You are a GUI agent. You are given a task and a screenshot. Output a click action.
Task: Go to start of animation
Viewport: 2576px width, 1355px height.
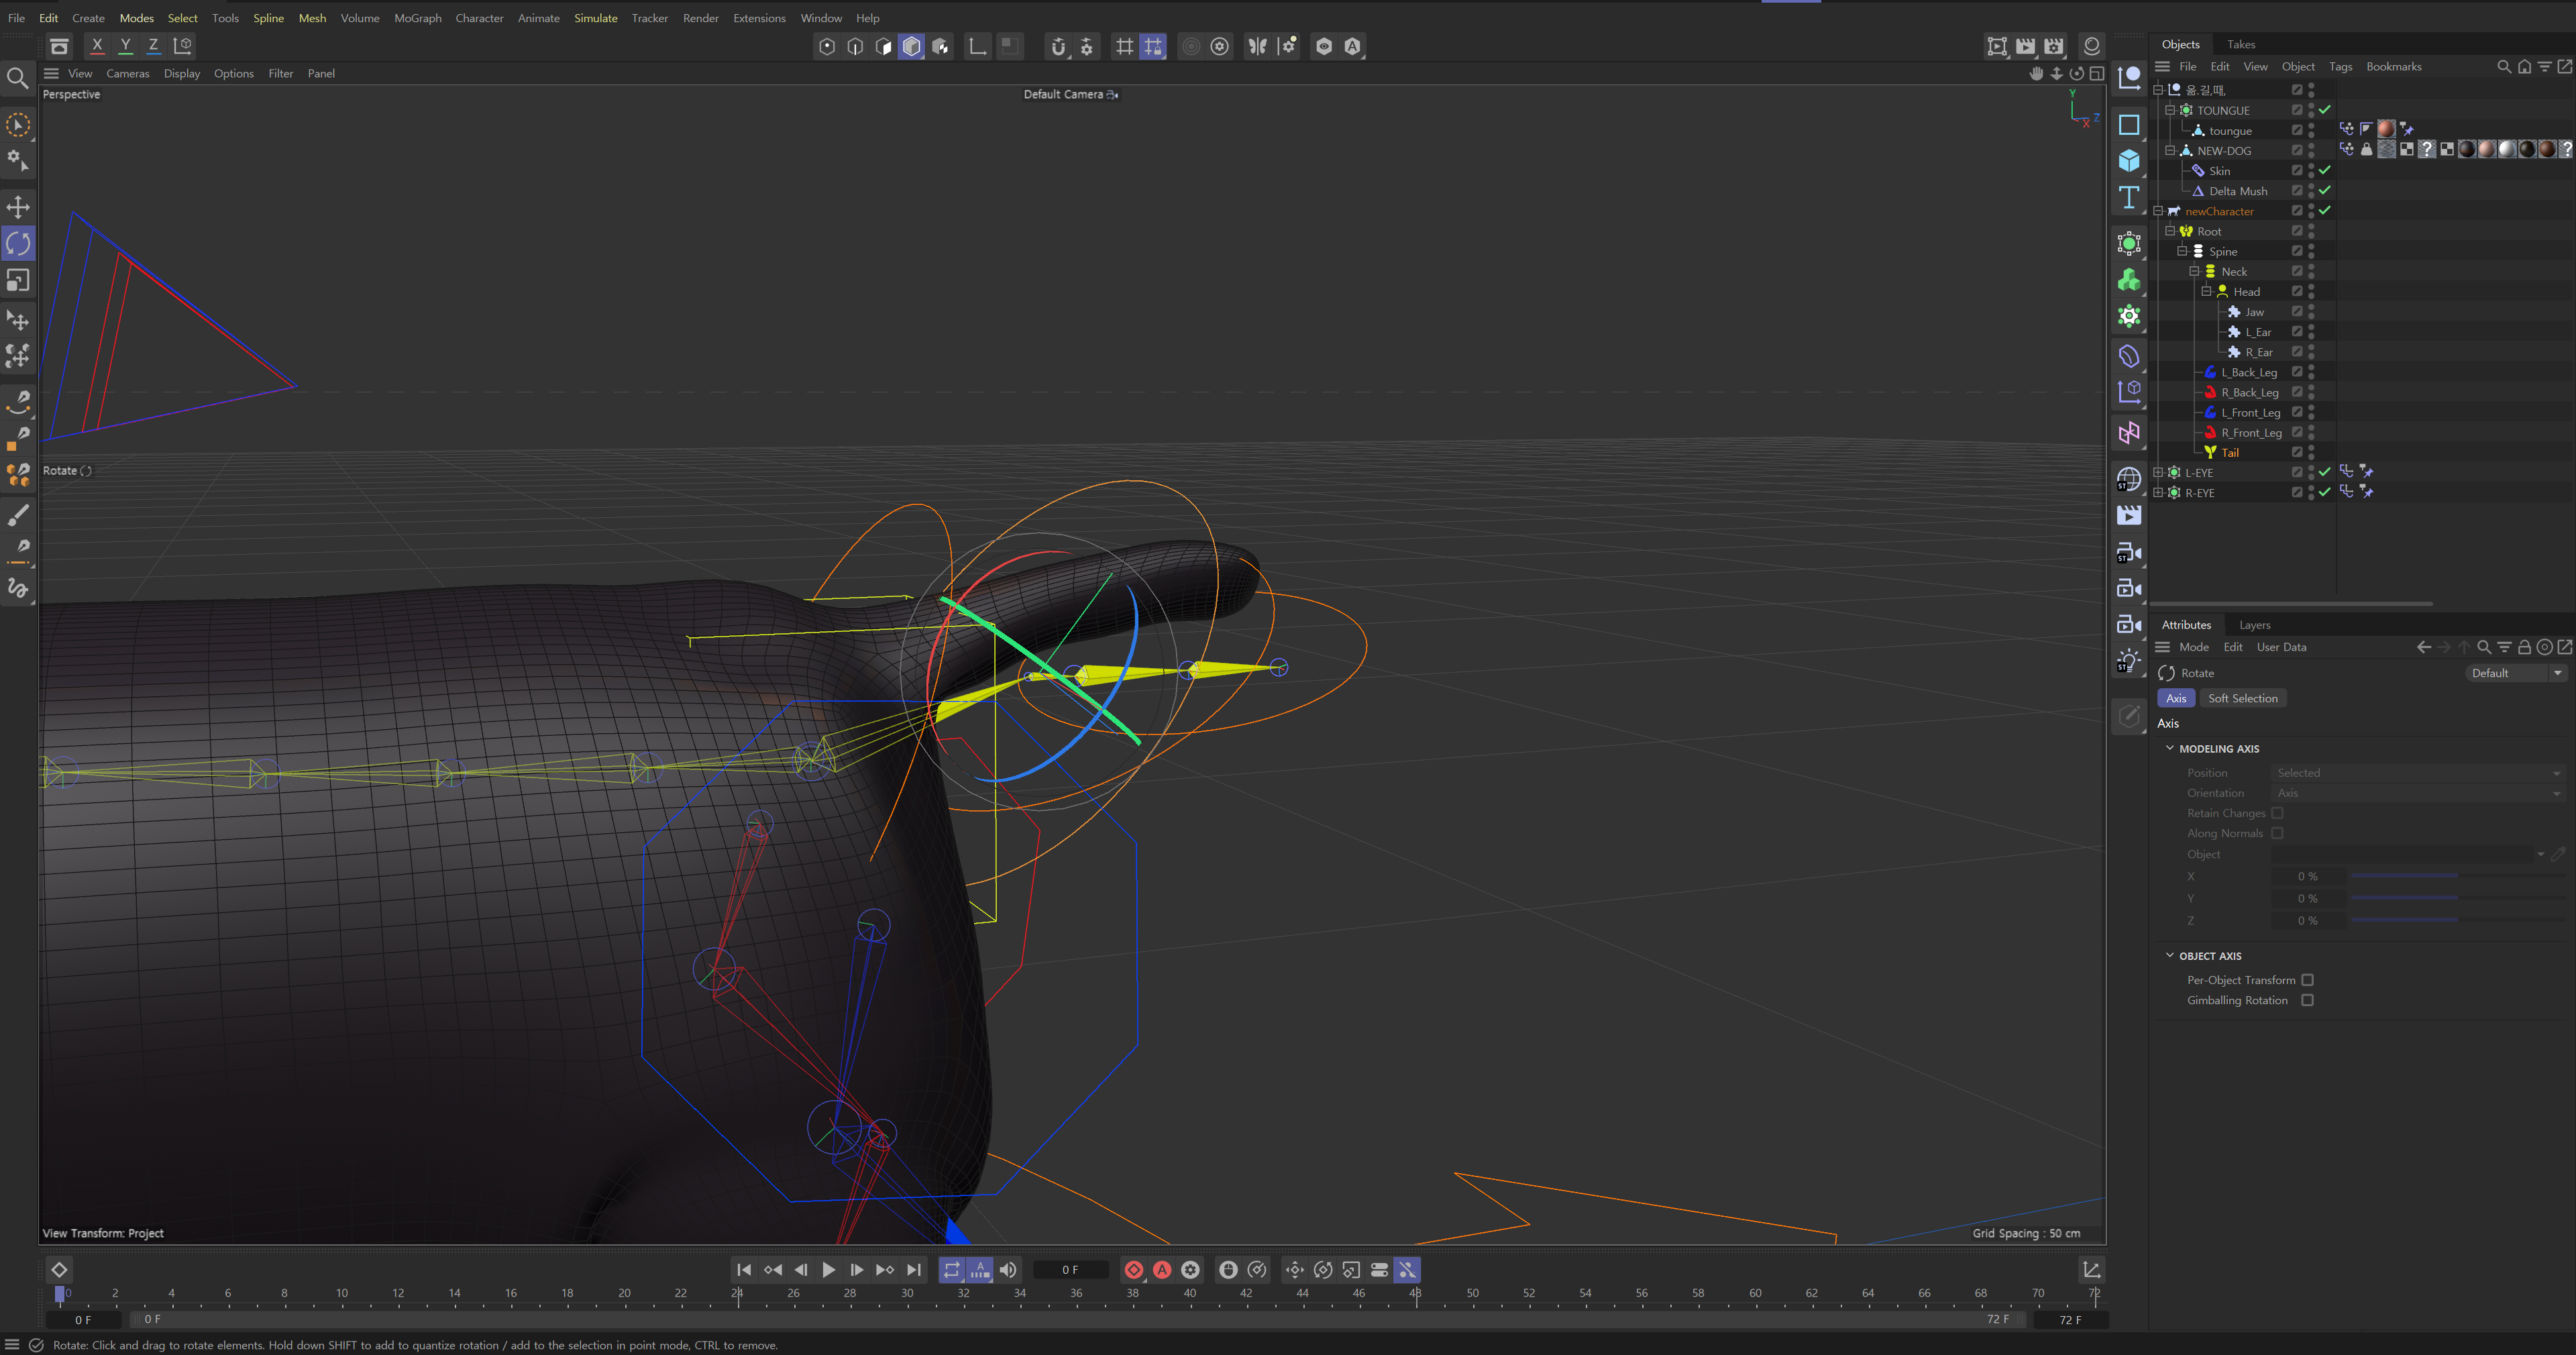coord(744,1269)
